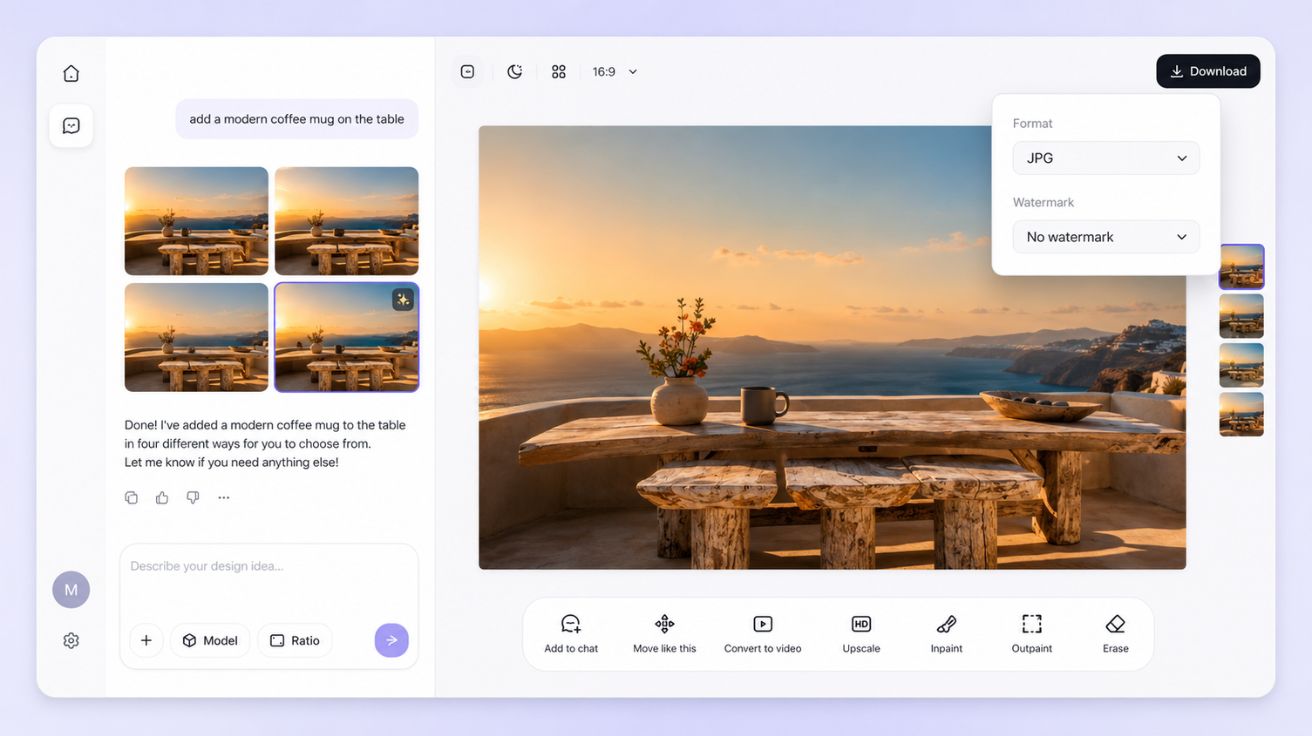Select the Inpaint brush tool

pyautogui.click(x=946, y=634)
